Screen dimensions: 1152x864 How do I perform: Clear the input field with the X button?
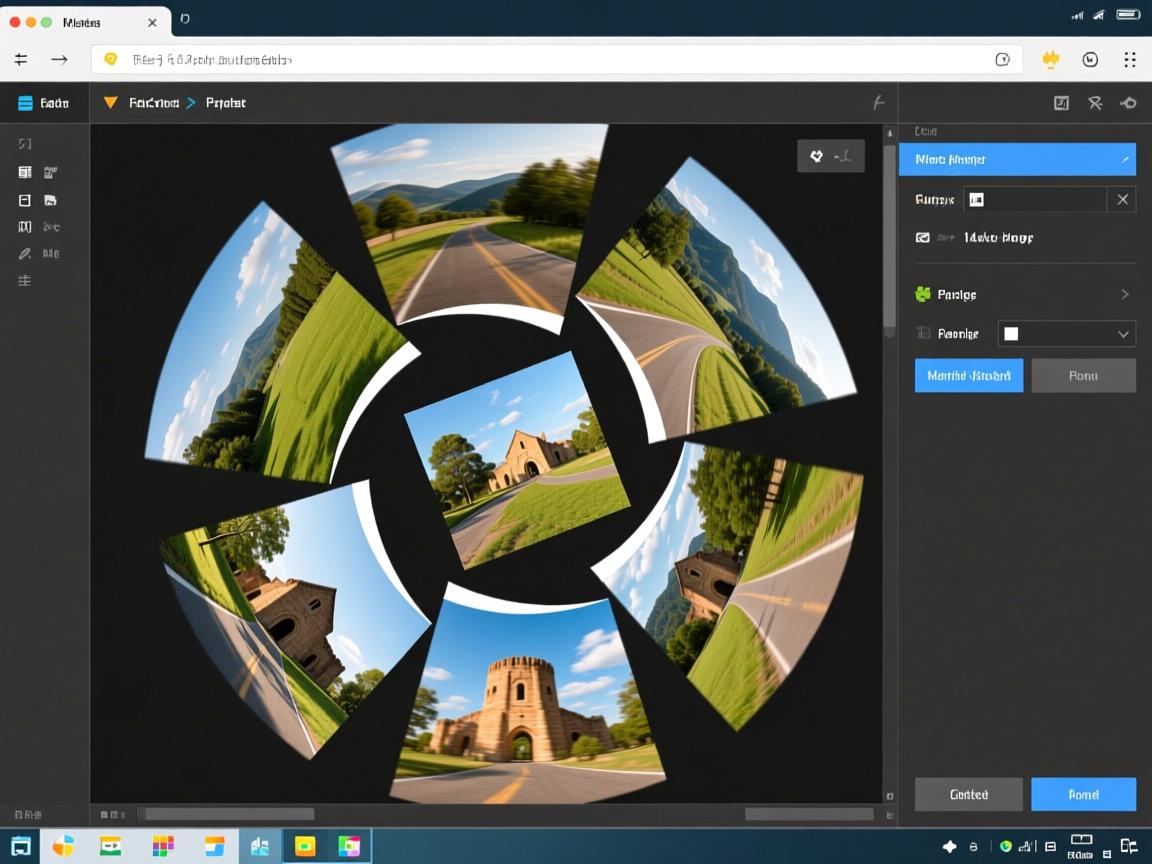click(1122, 199)
